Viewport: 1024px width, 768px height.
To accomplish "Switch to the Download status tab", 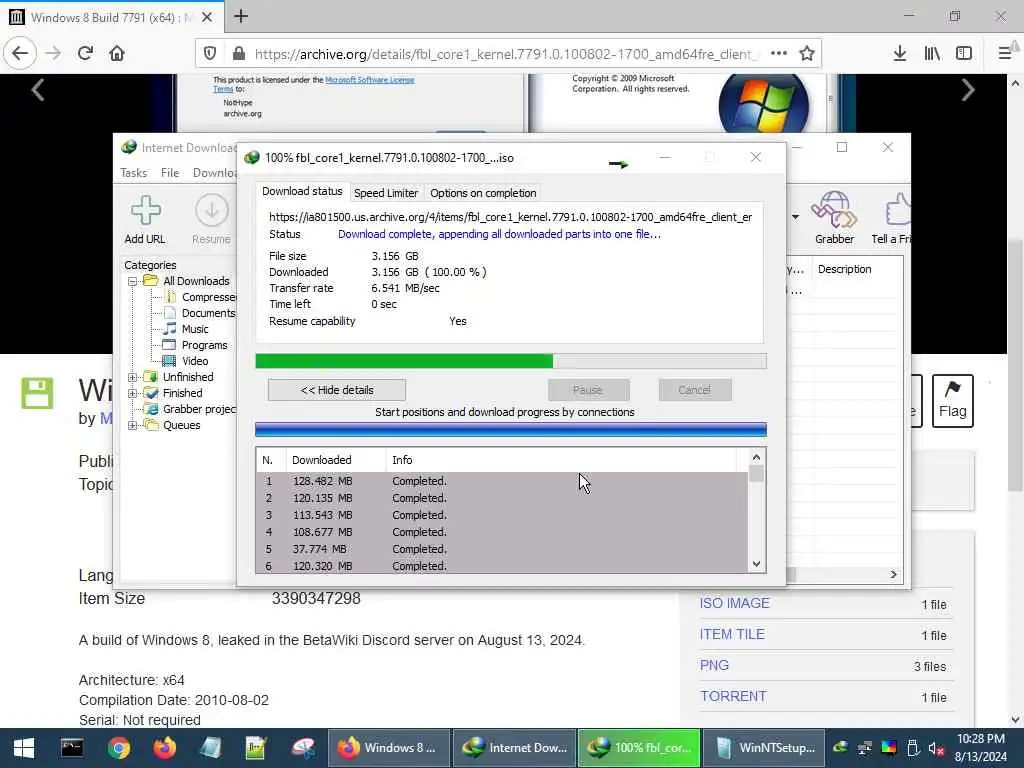I will coord(302,191).
